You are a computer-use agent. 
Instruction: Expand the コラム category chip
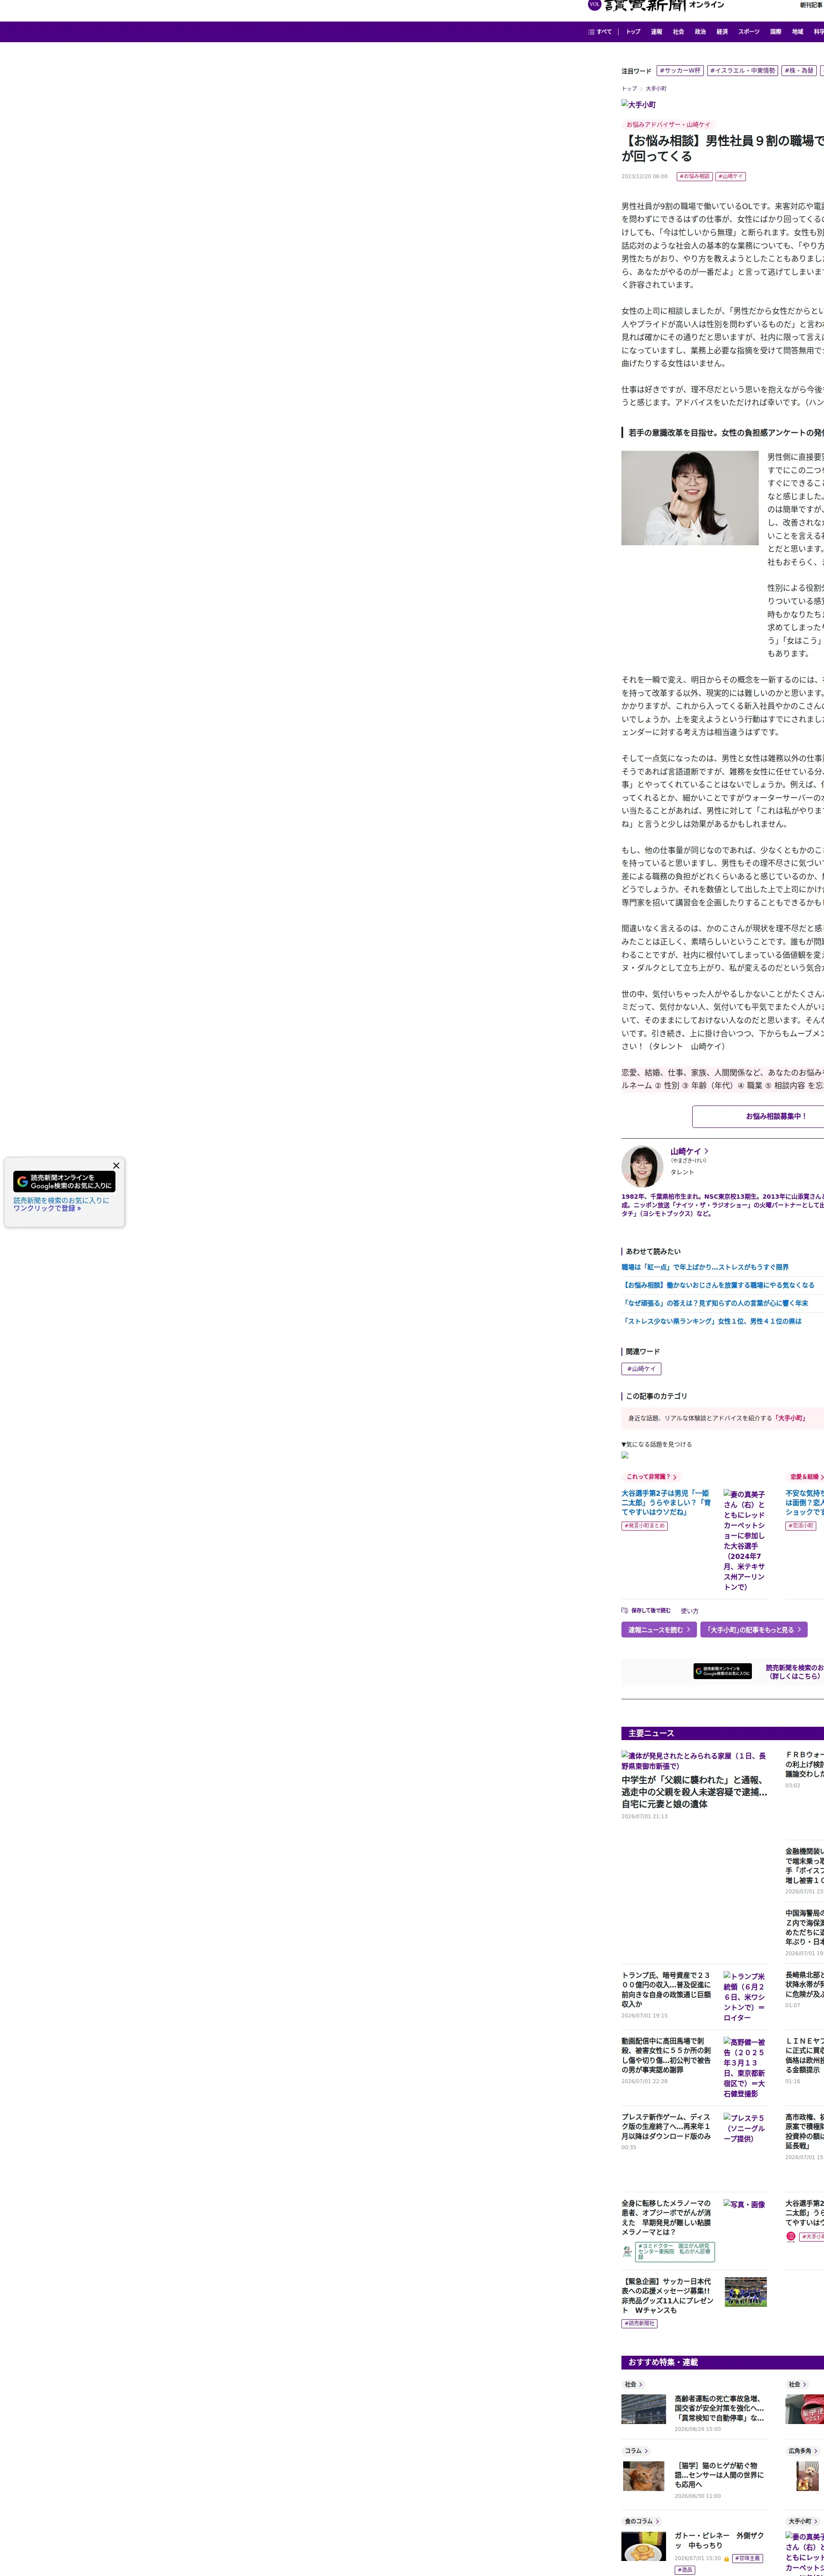pyautogui.click(x=636, y=2451)
